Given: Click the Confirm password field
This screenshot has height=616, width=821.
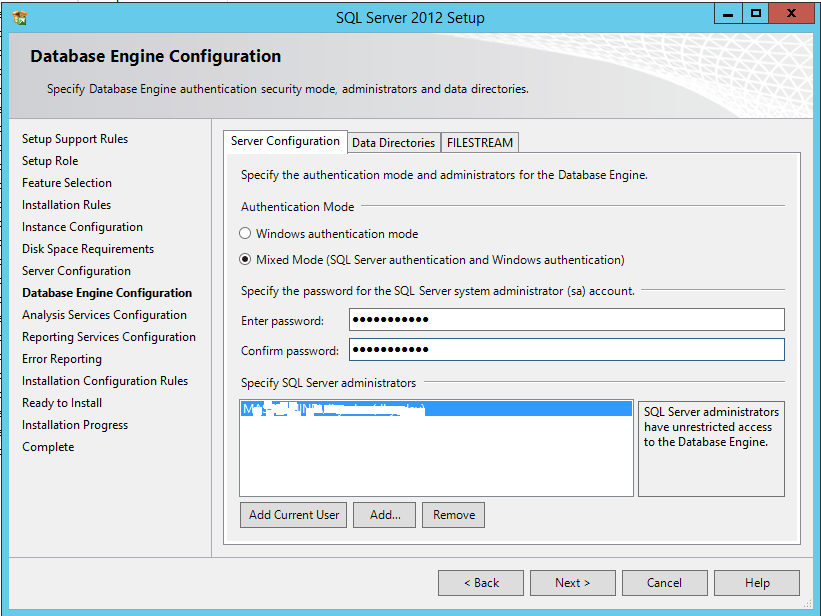Looking at the screenshot, I should pos(566,350).
